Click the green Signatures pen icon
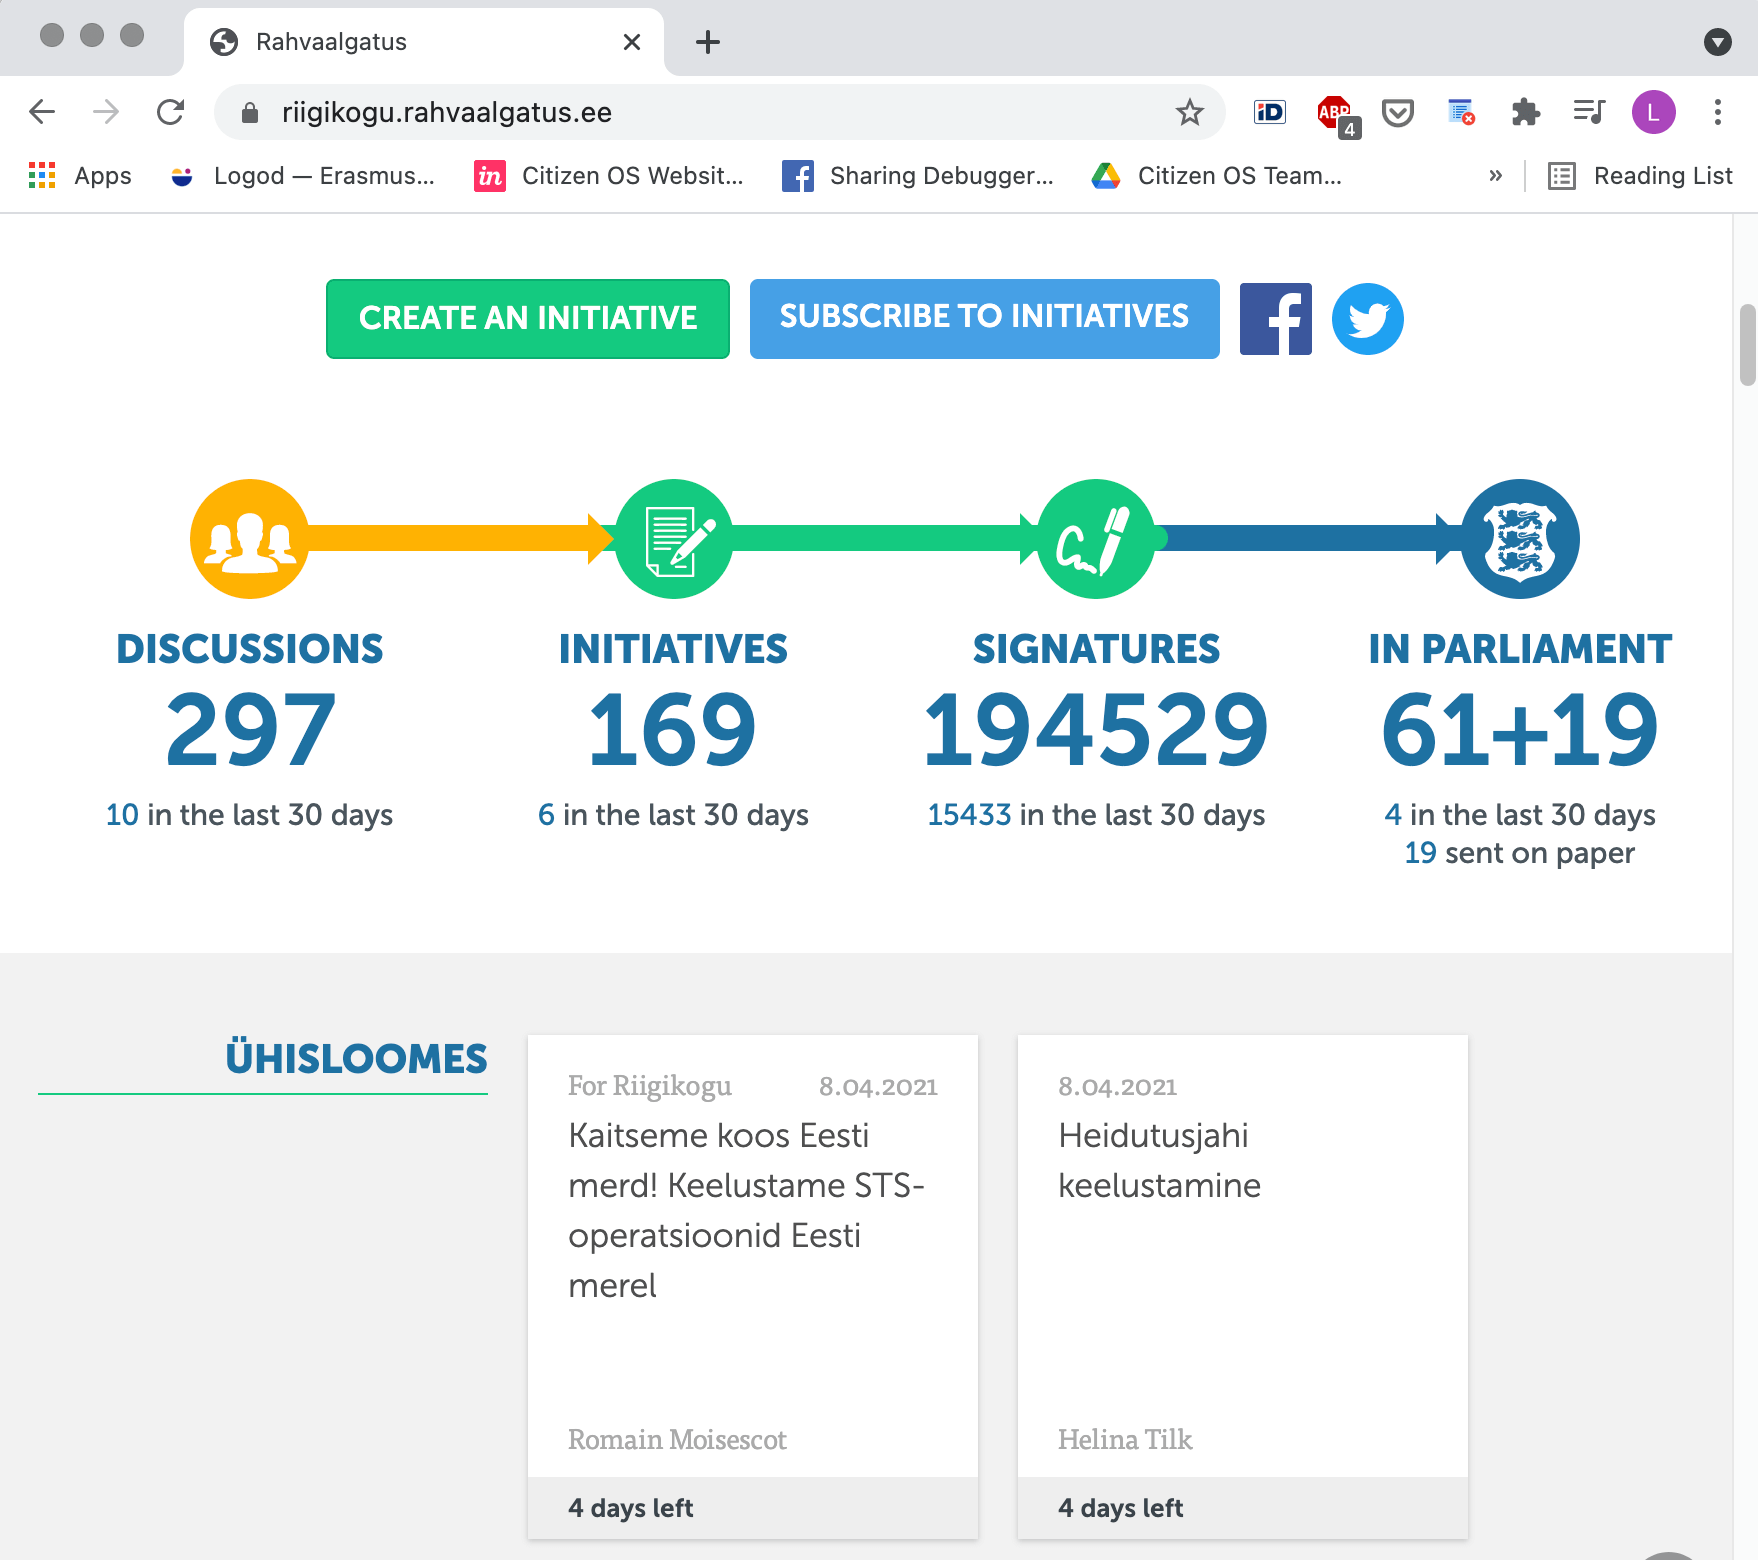 pyautogui.click(x=1097, y=539)
